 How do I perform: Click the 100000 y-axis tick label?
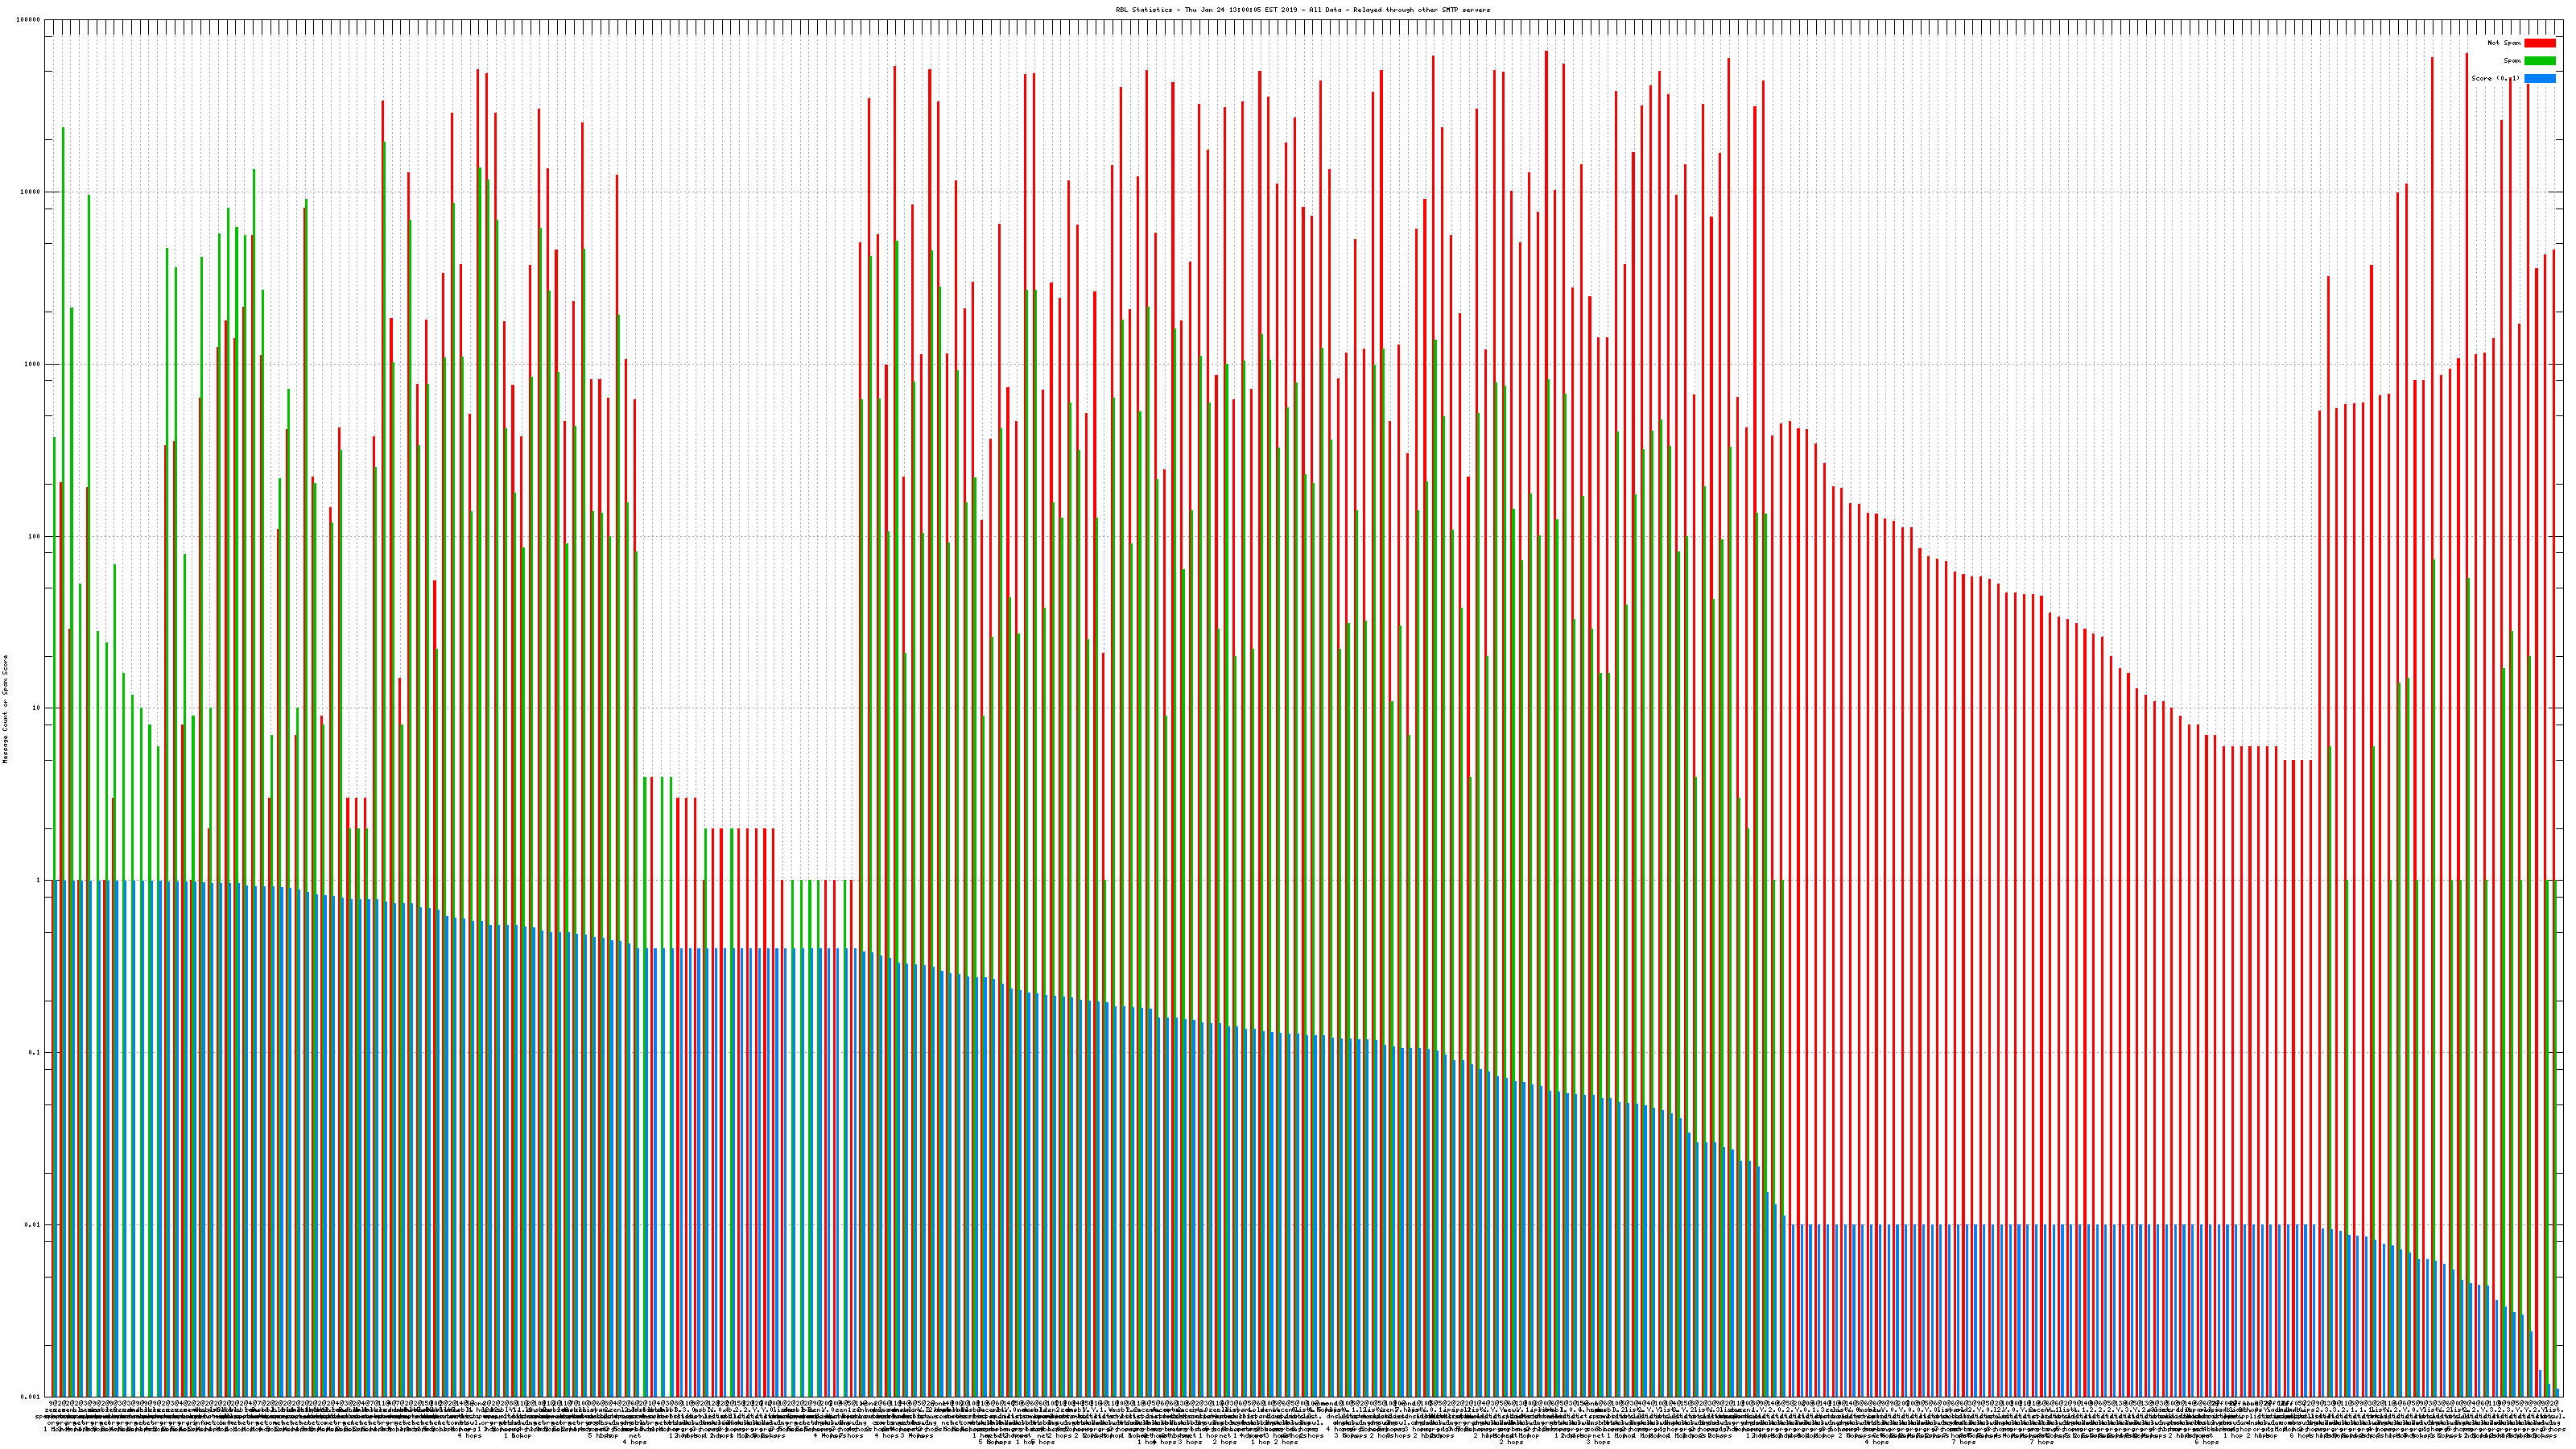29,20
